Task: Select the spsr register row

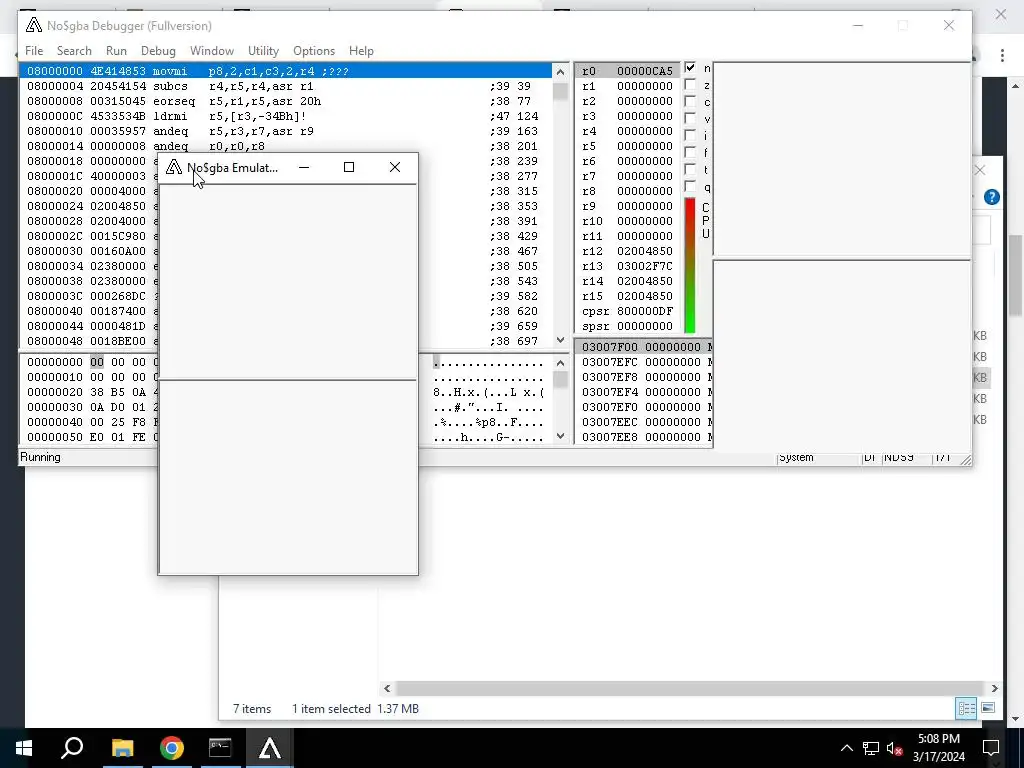Action: click(627, 327)
